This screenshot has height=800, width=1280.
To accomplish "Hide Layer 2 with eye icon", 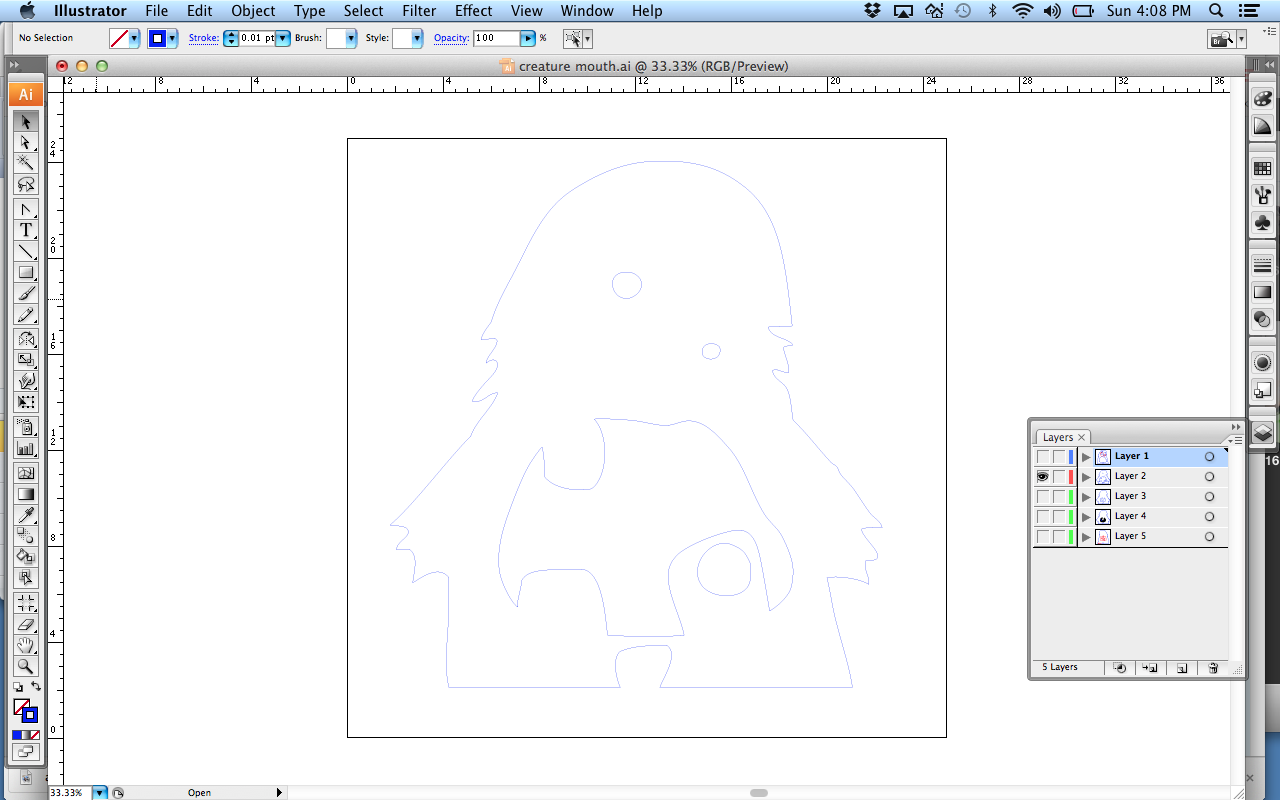I will tap(1043, 477).
